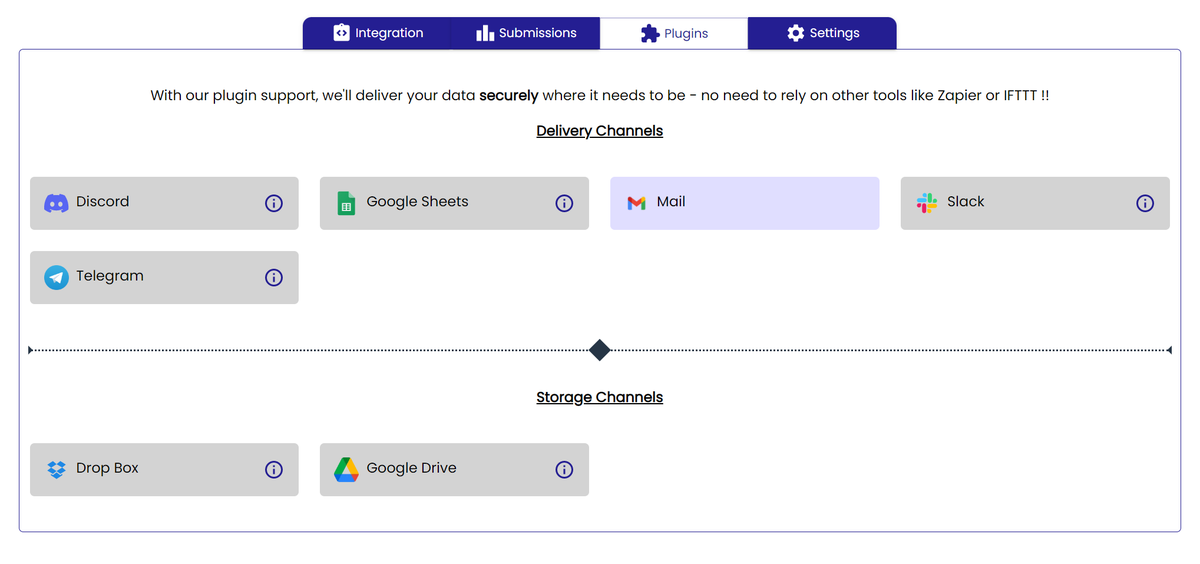
Task: Click the Slack logo icon
Action: pyautogui.click(x=927, y=203)
